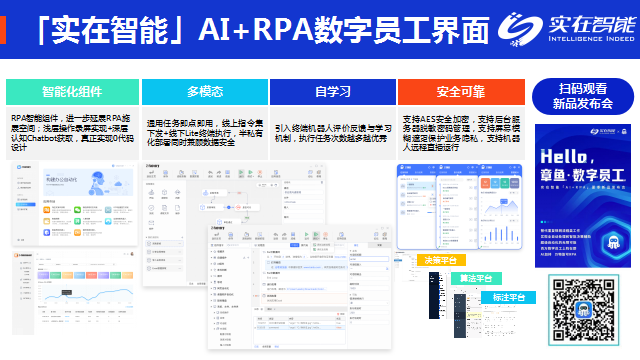This screenshot has height=360, width=640.
Task: Click the undo arrow icon in back designer toolbar
Action: click(x=210, y=173)
